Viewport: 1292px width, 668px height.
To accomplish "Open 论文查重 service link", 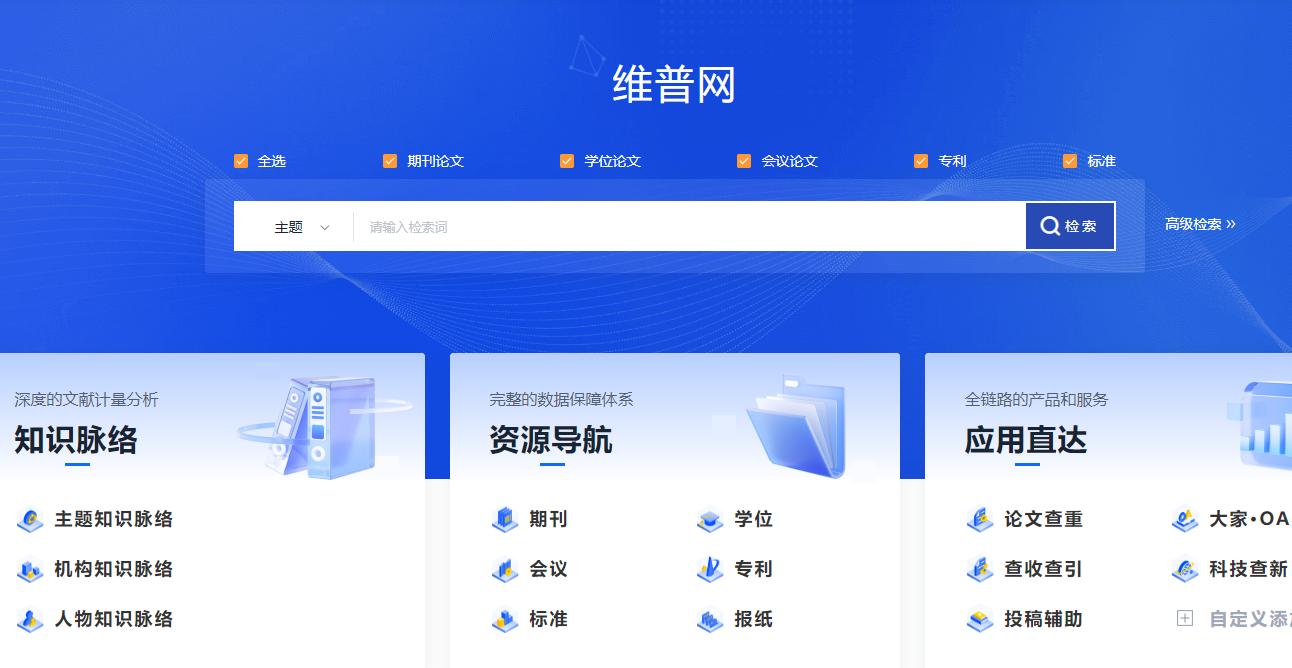I will click(1044, 519).
